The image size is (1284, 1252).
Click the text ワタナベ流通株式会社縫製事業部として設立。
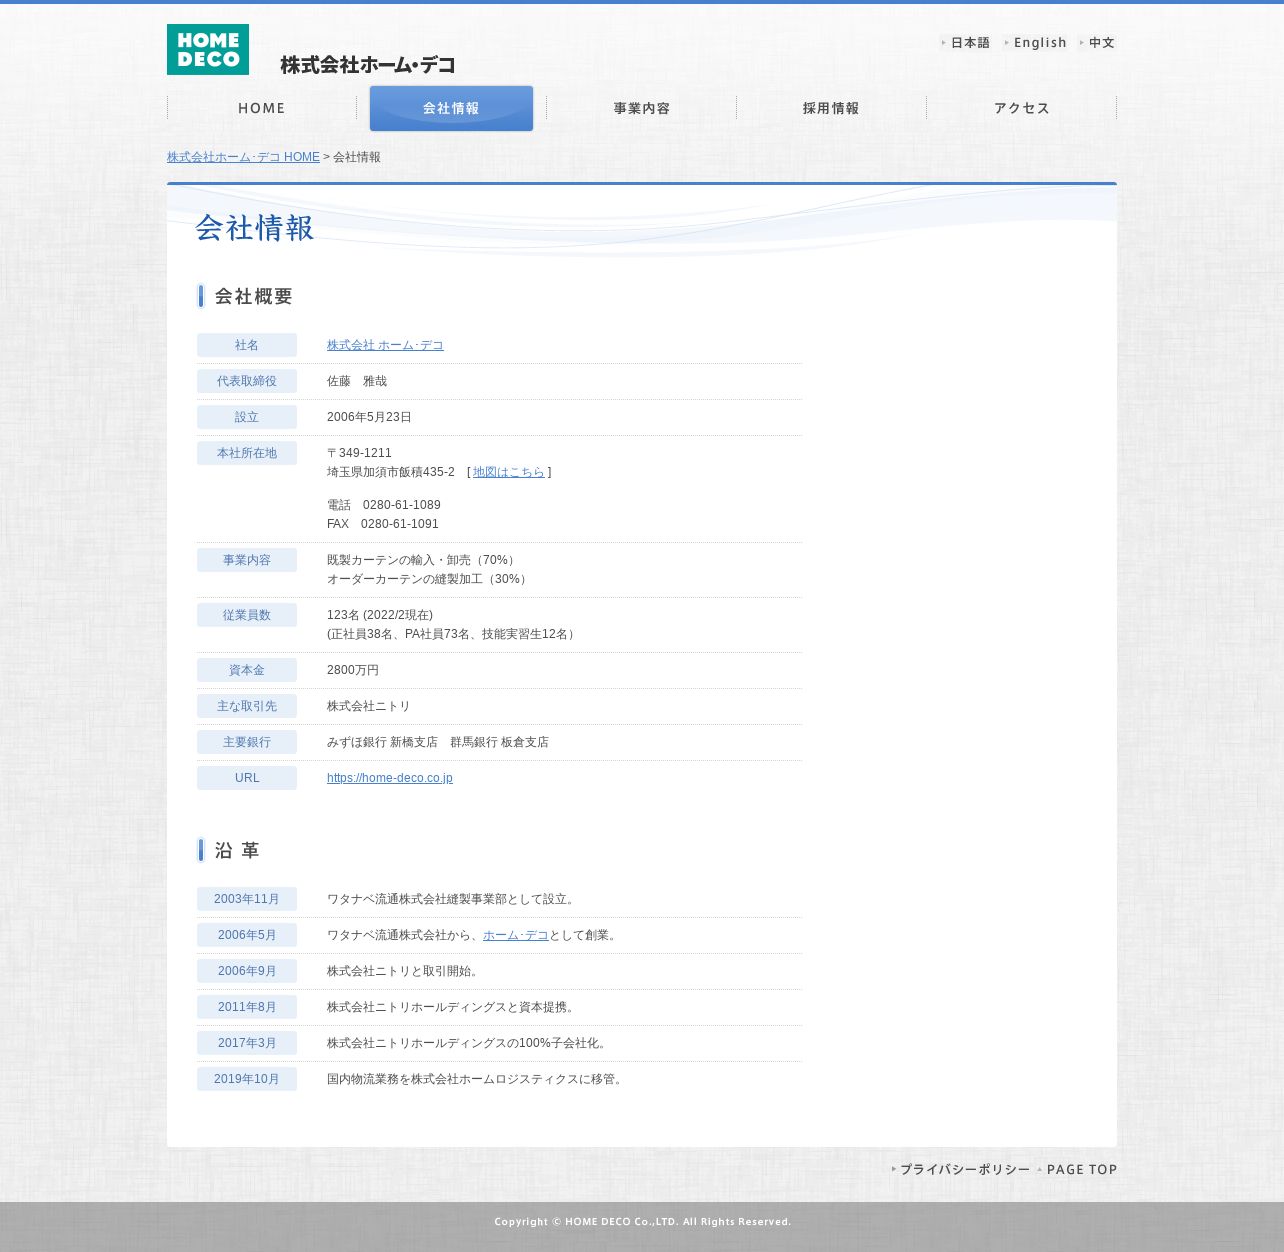coord(453,899)
